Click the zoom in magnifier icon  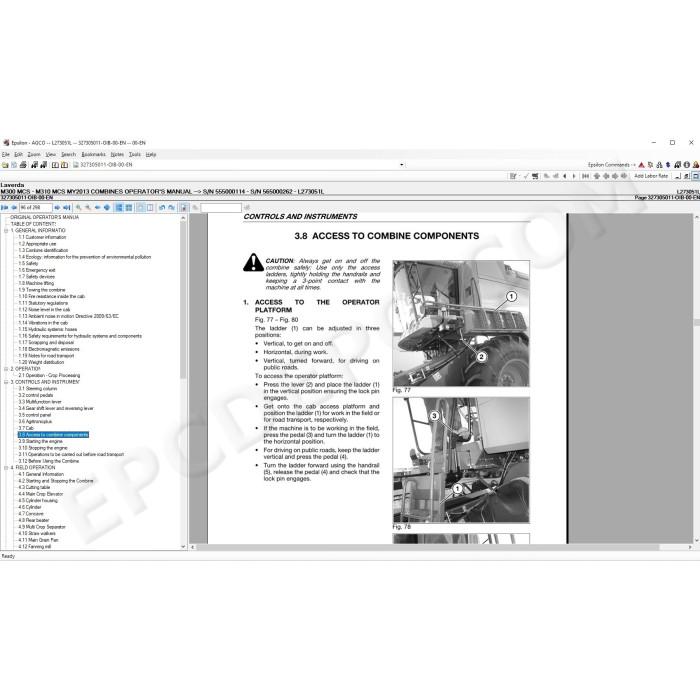click(x=79, y=208)
